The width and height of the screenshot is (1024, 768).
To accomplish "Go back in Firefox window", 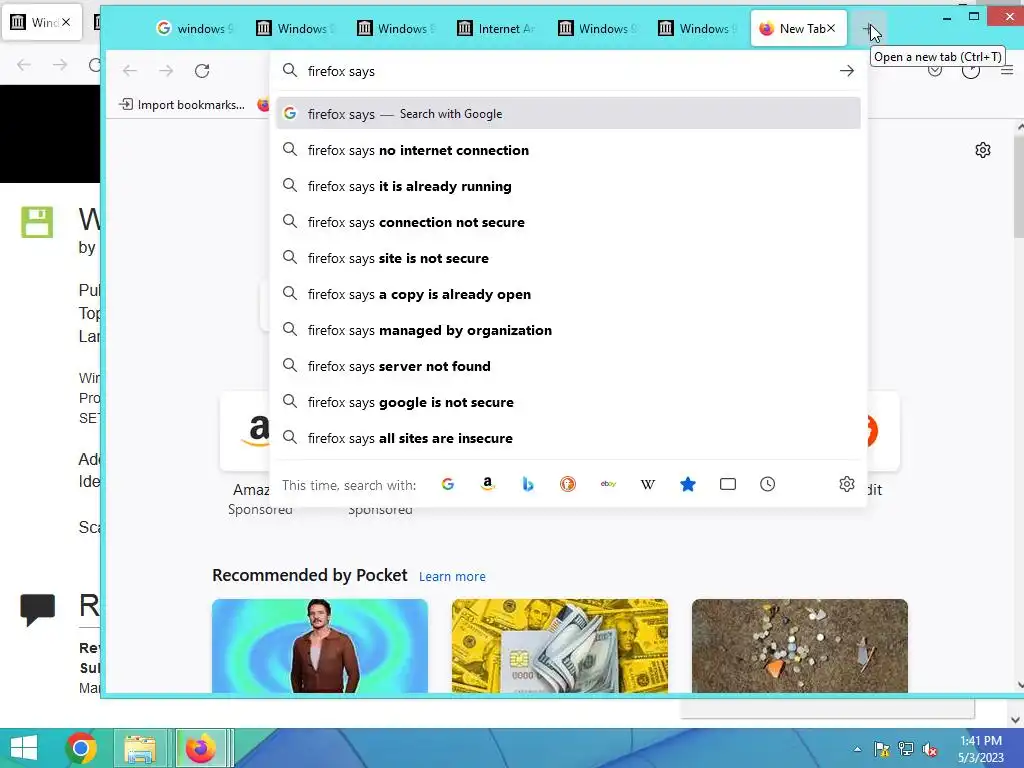I will pos(130,71).
